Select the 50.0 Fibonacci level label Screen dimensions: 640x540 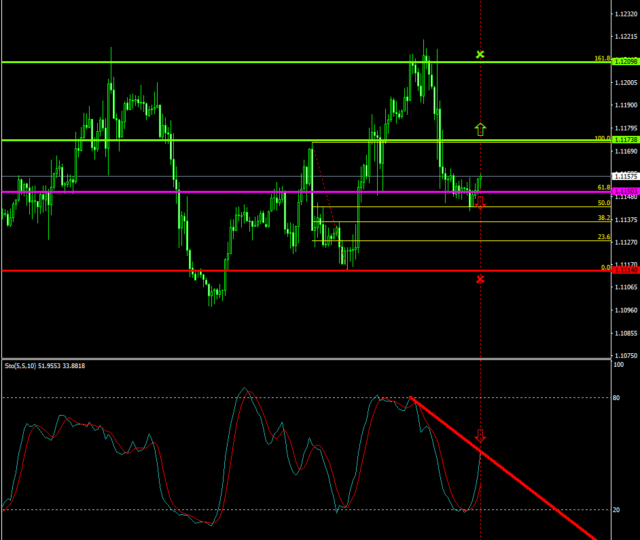(604, 203)
